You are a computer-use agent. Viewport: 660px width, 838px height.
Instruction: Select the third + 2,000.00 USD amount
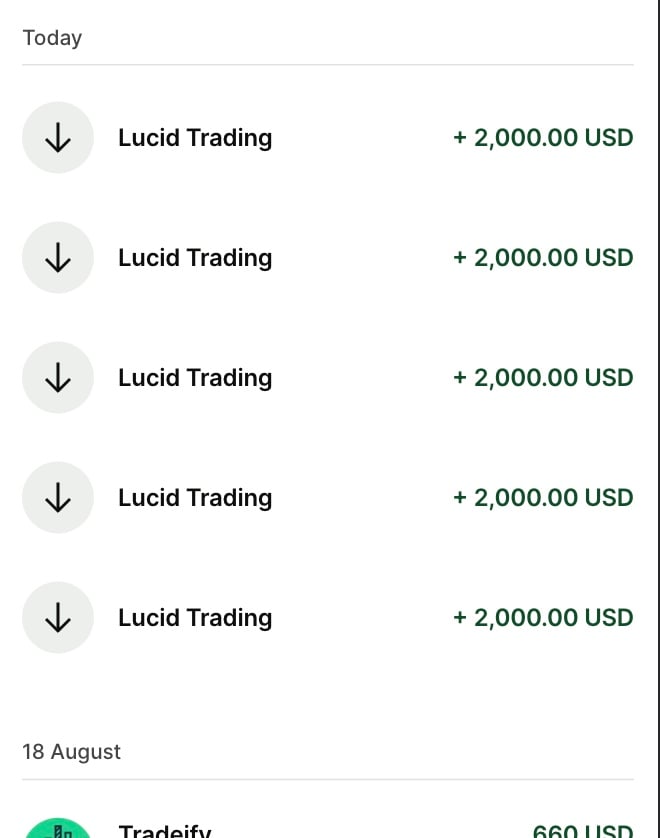[x=543, y=378]
